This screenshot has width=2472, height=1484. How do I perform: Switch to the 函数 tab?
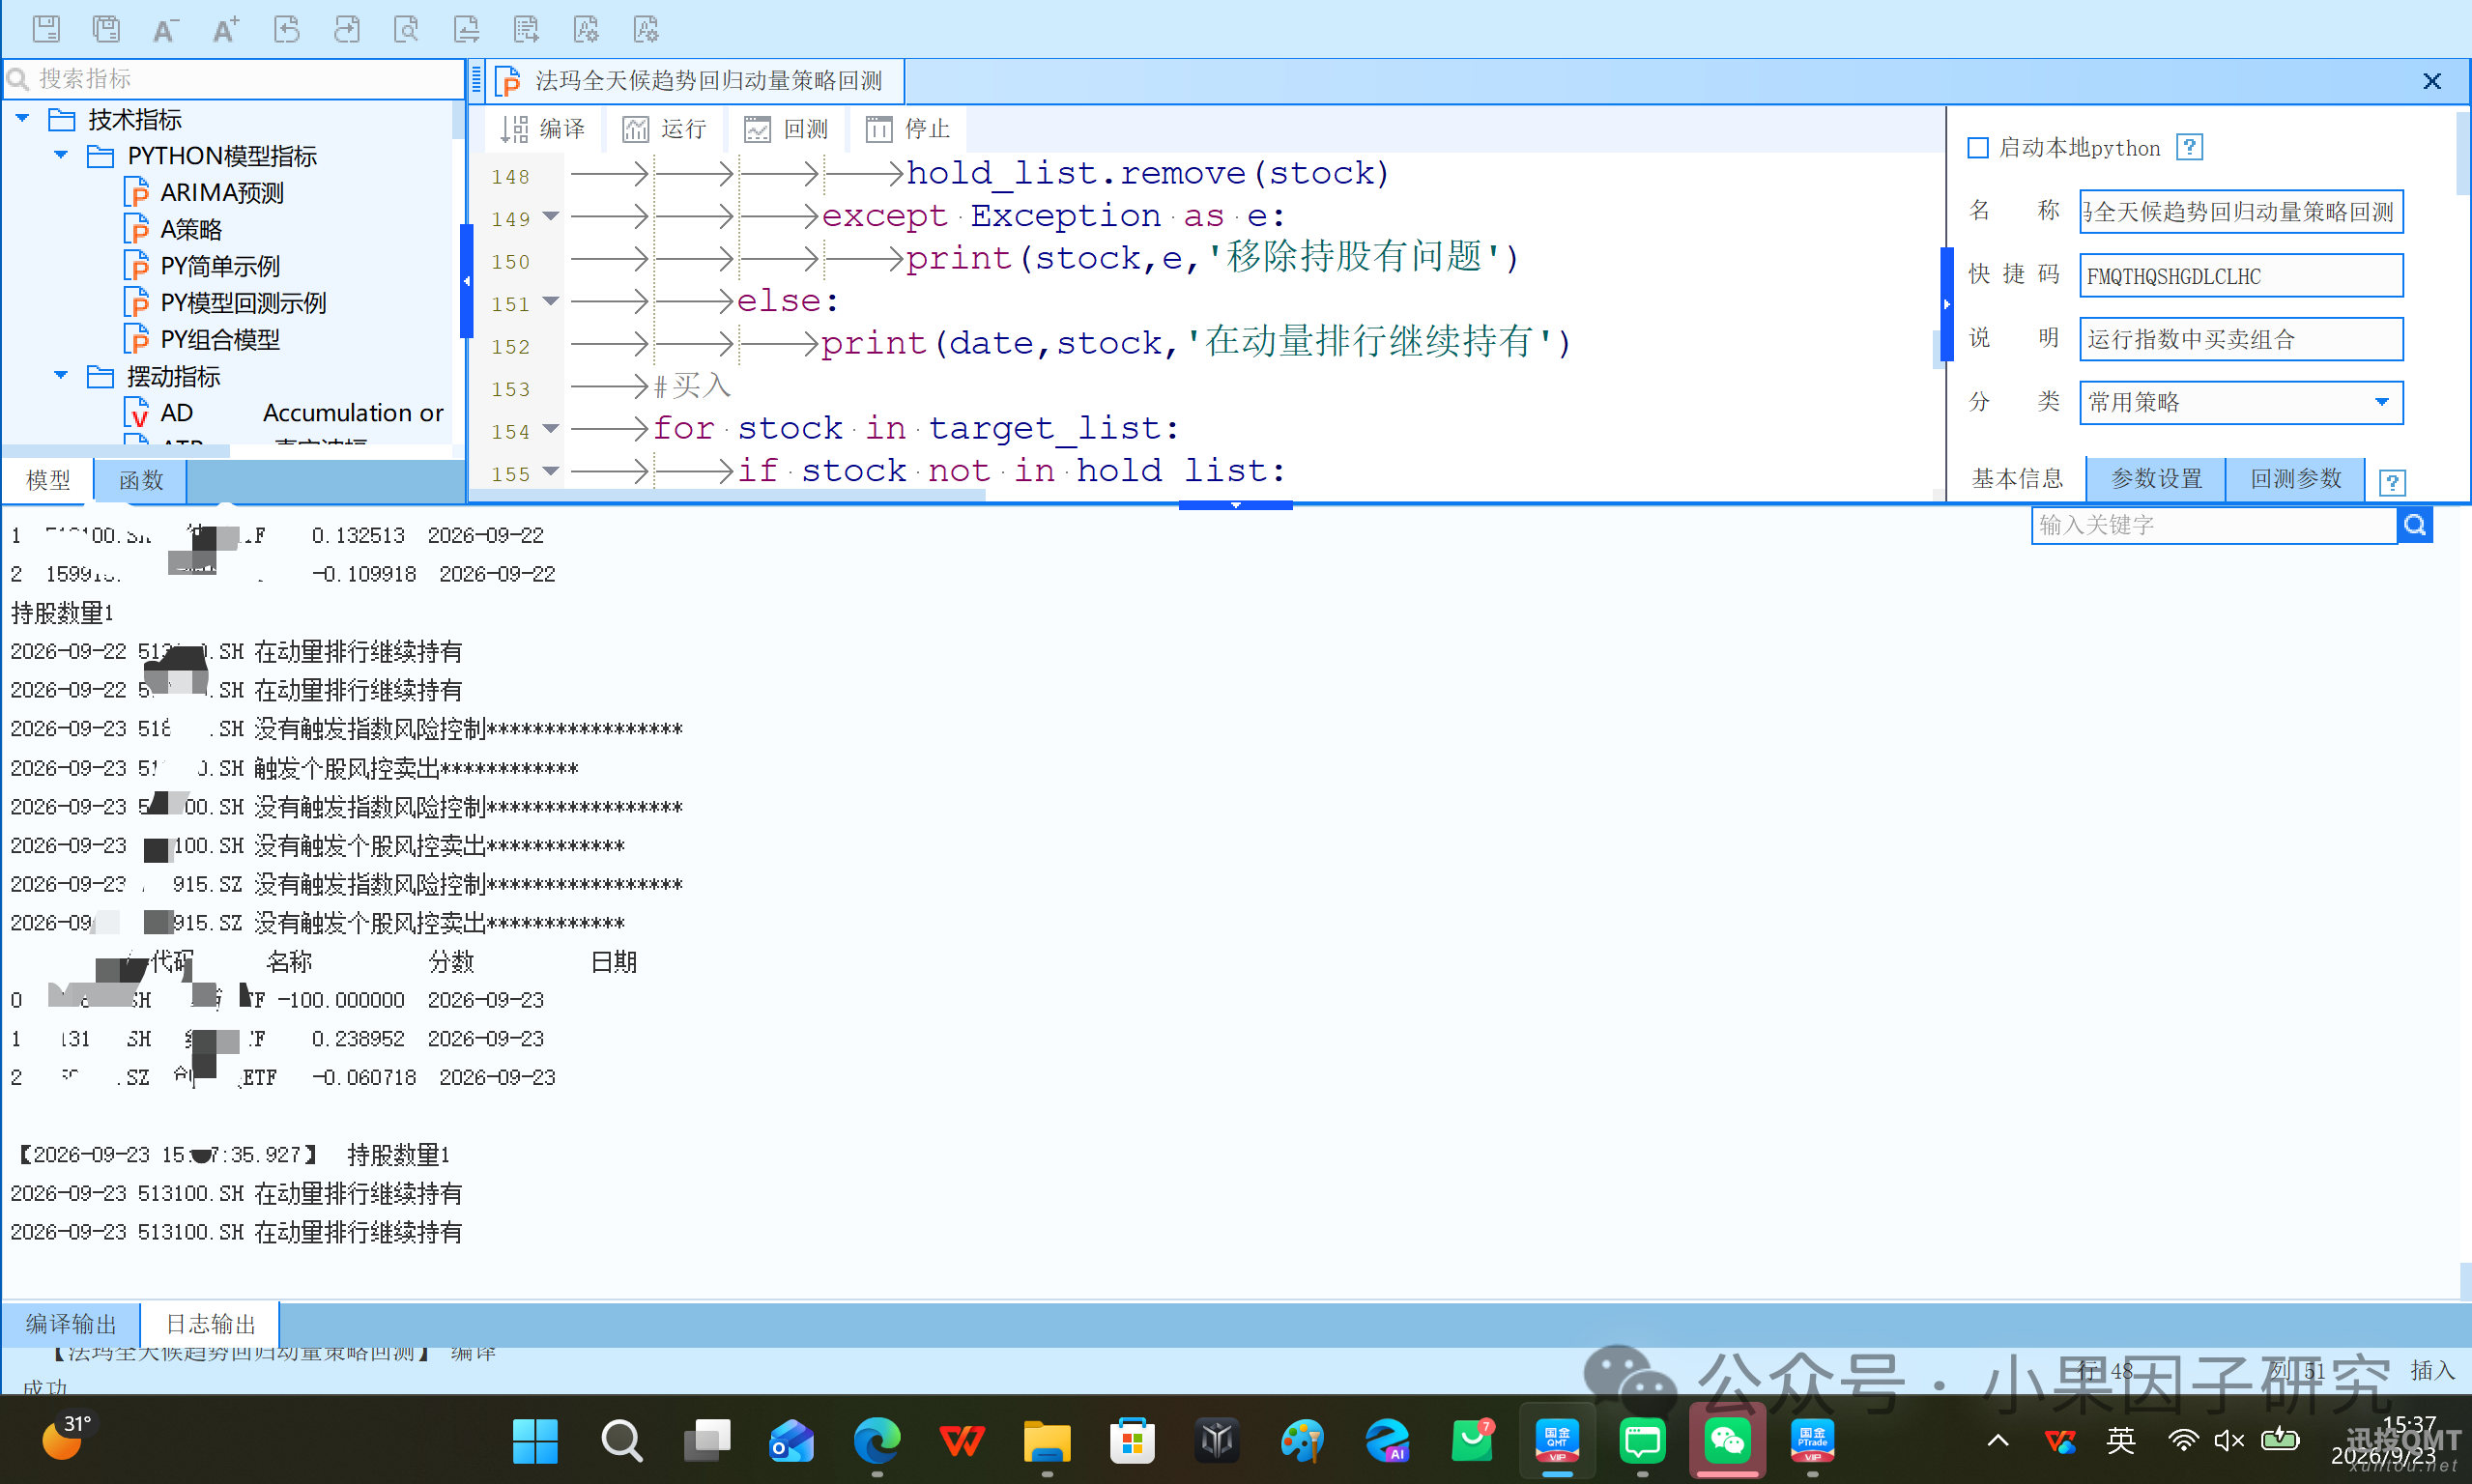pyautogui.click(x=141, y=480)
